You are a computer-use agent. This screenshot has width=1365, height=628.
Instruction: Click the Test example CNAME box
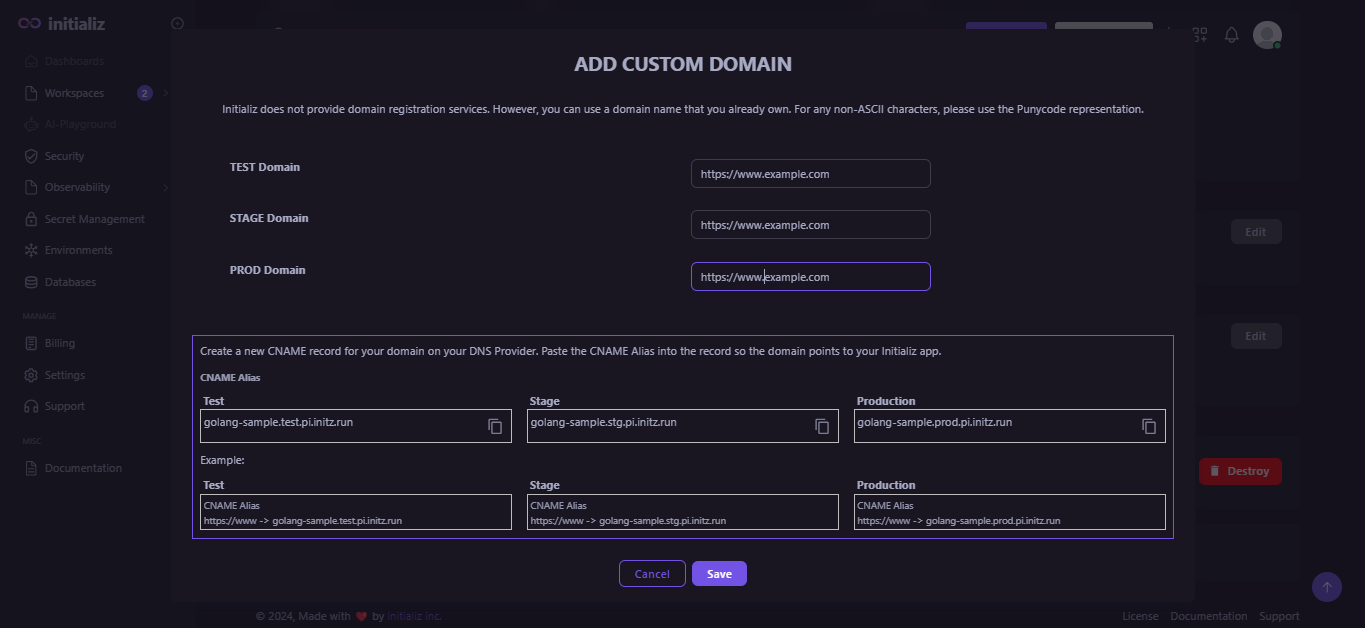[x=356, y=512]
